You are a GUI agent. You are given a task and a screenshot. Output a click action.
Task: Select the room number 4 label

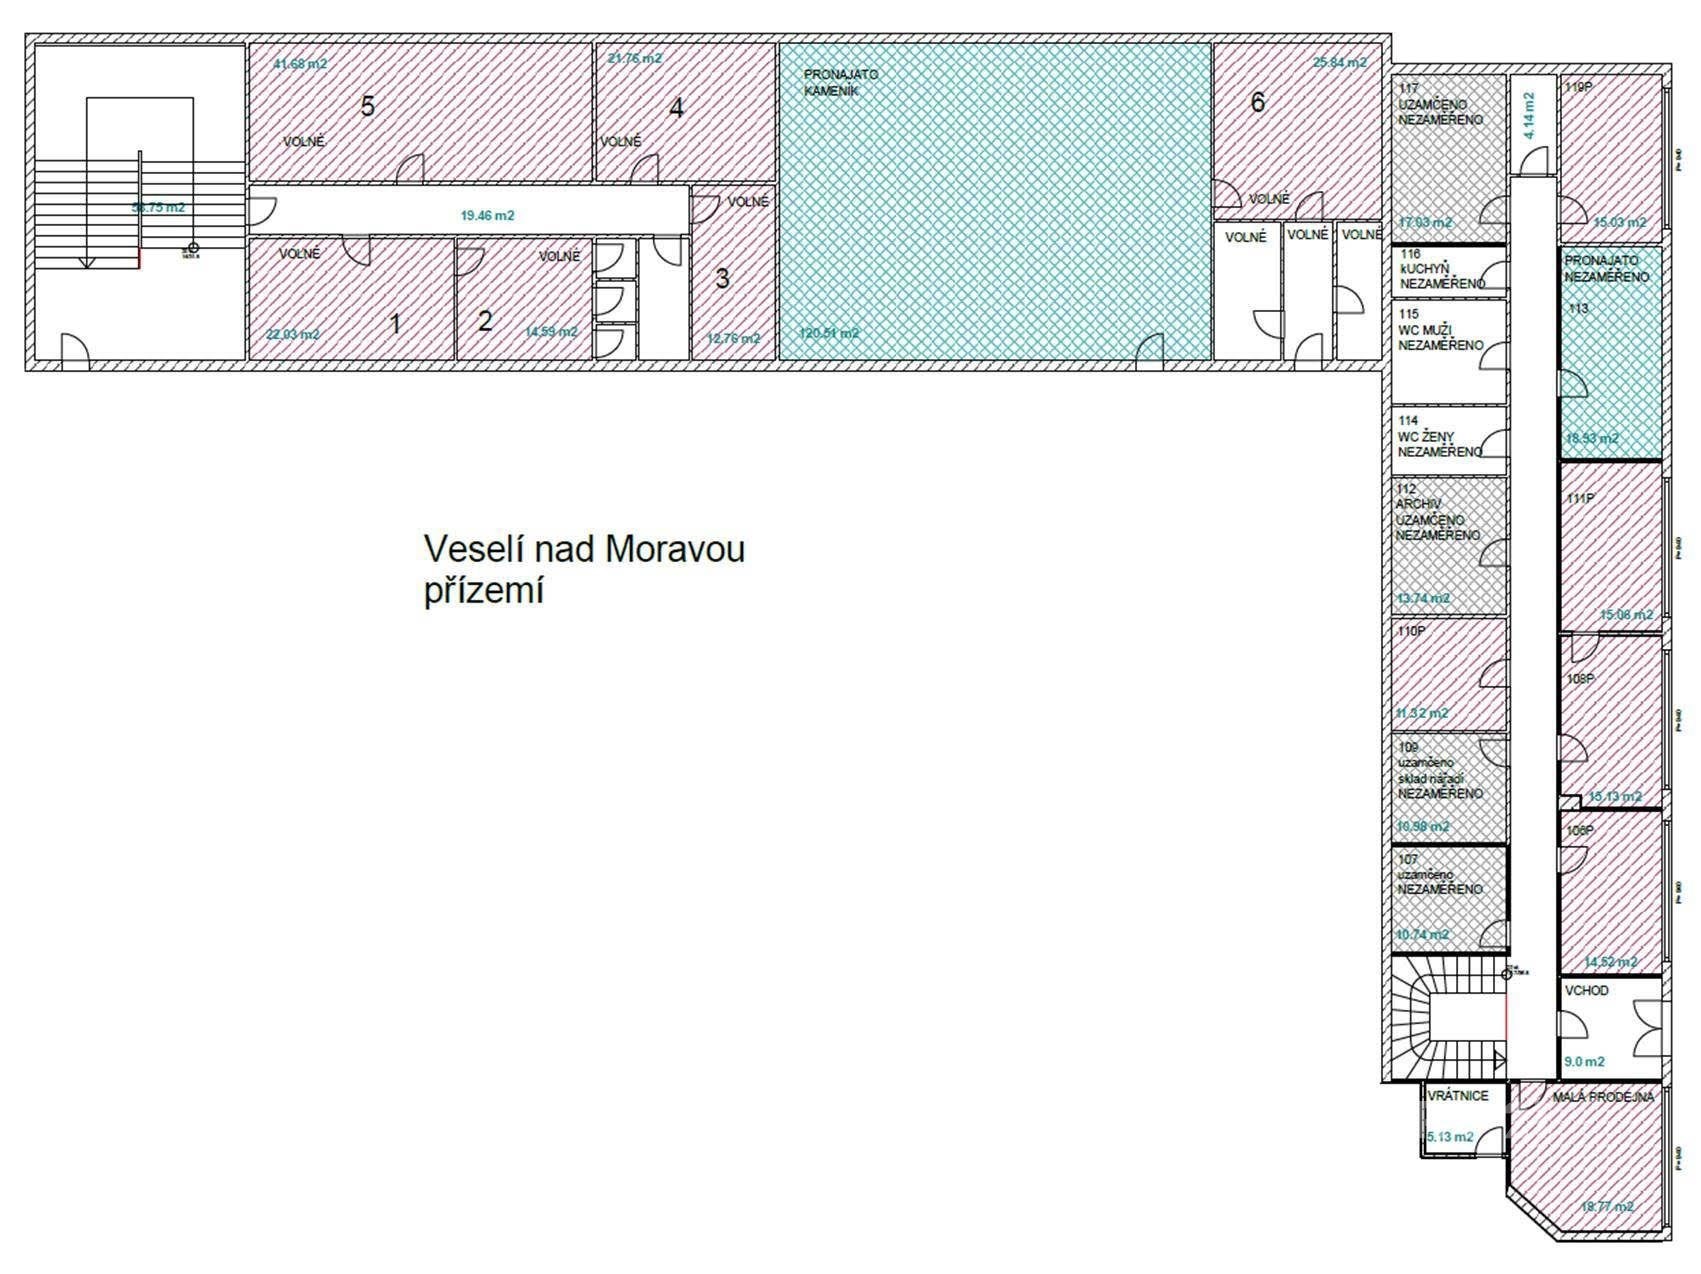click(676, 109)
